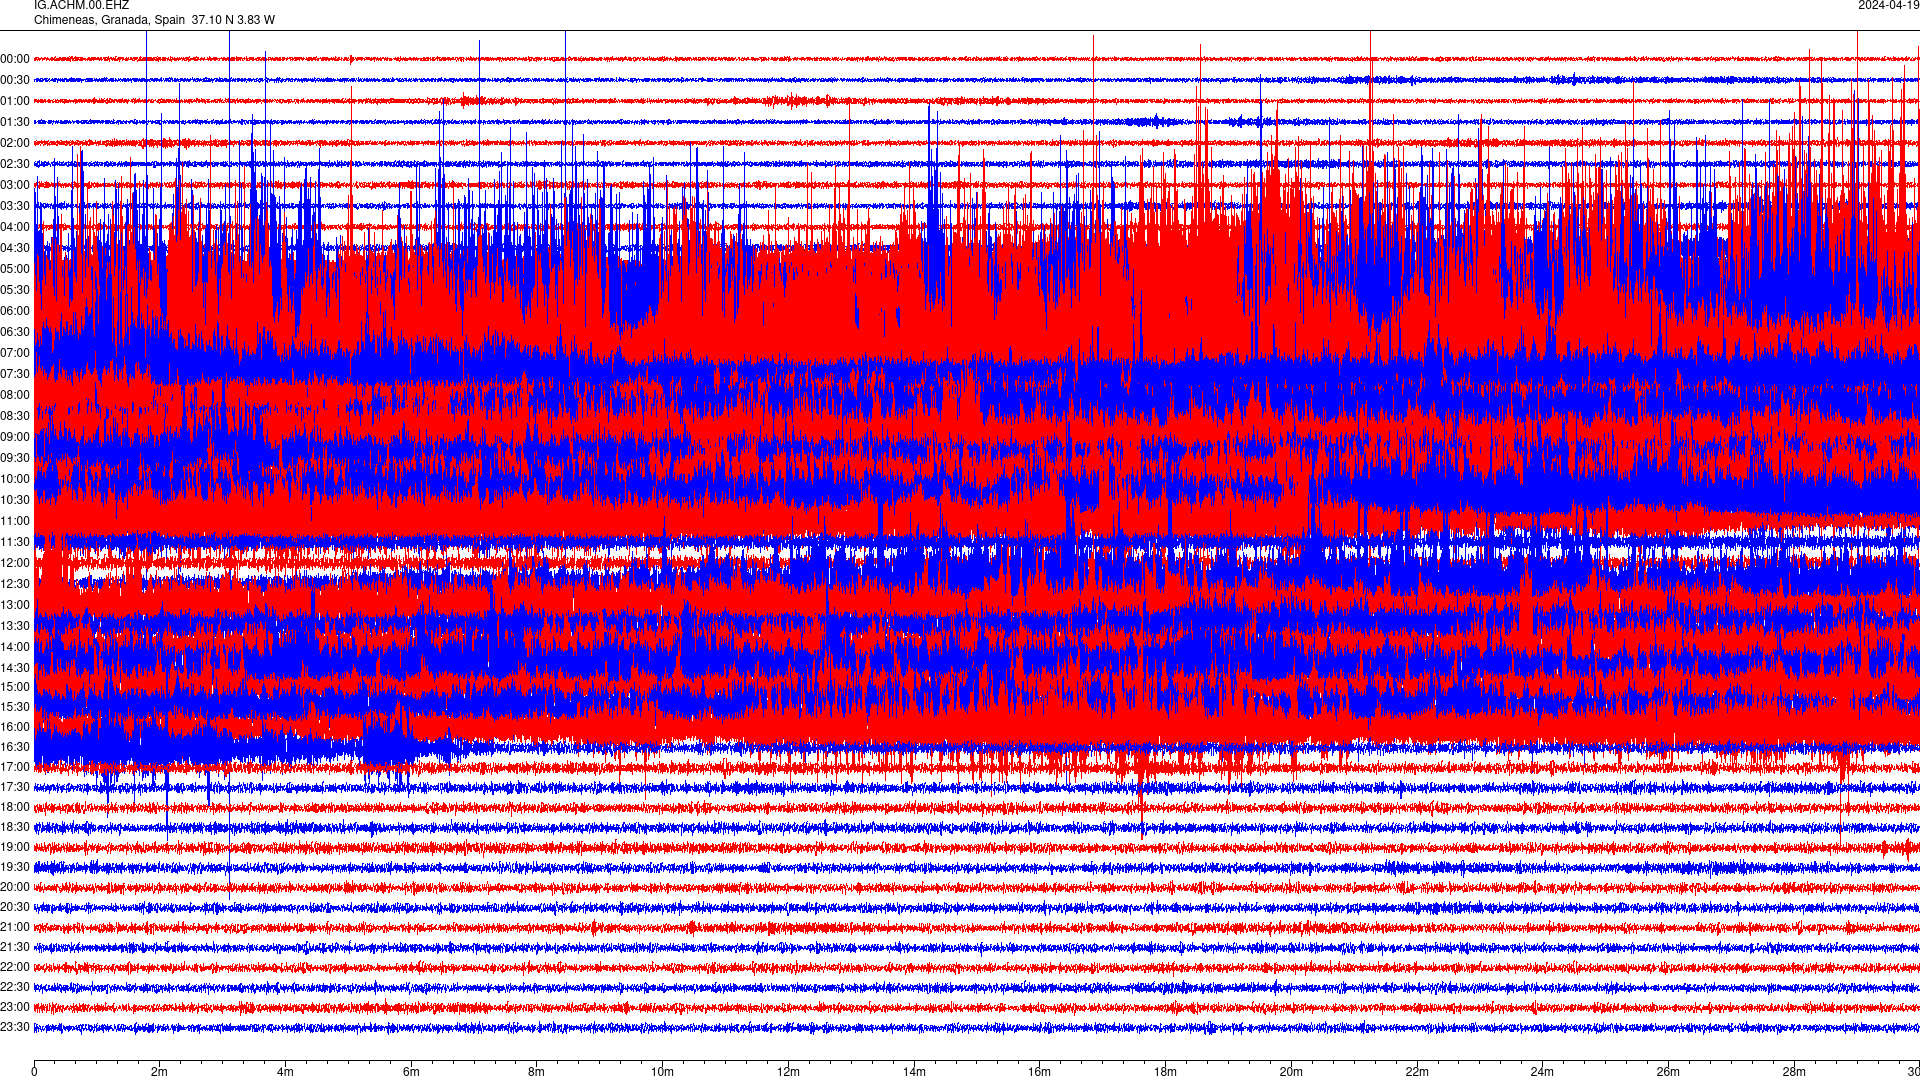Click the 06:00 time row label

(15, 311)
